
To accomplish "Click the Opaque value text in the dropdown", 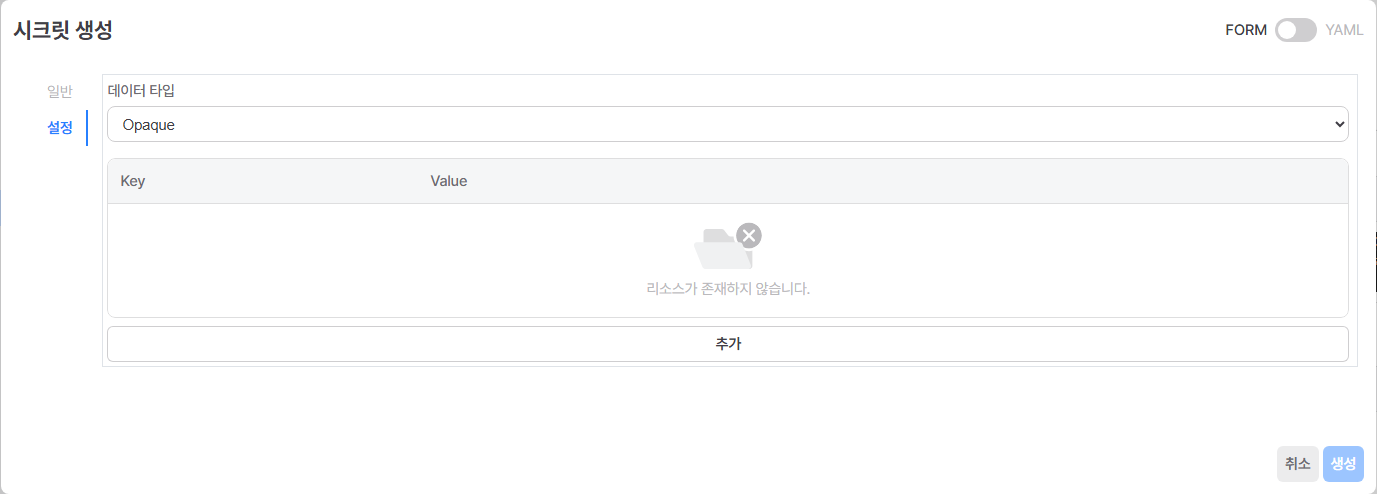I will coord(149,125).
